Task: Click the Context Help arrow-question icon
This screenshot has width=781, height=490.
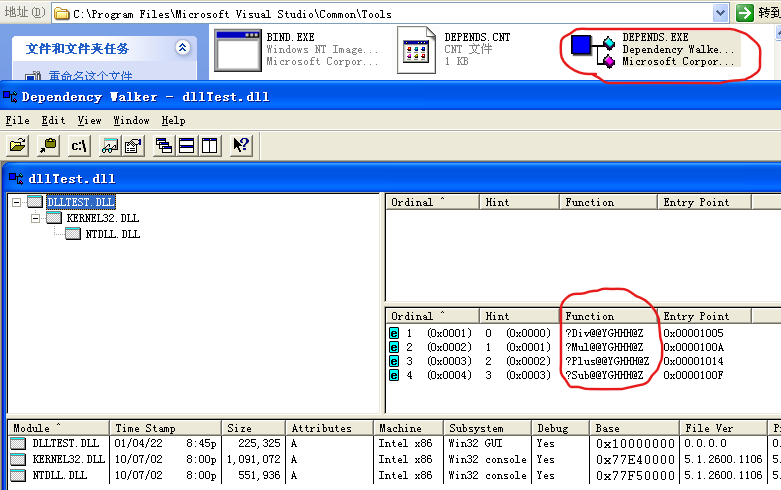Action: tap(242, 145)
